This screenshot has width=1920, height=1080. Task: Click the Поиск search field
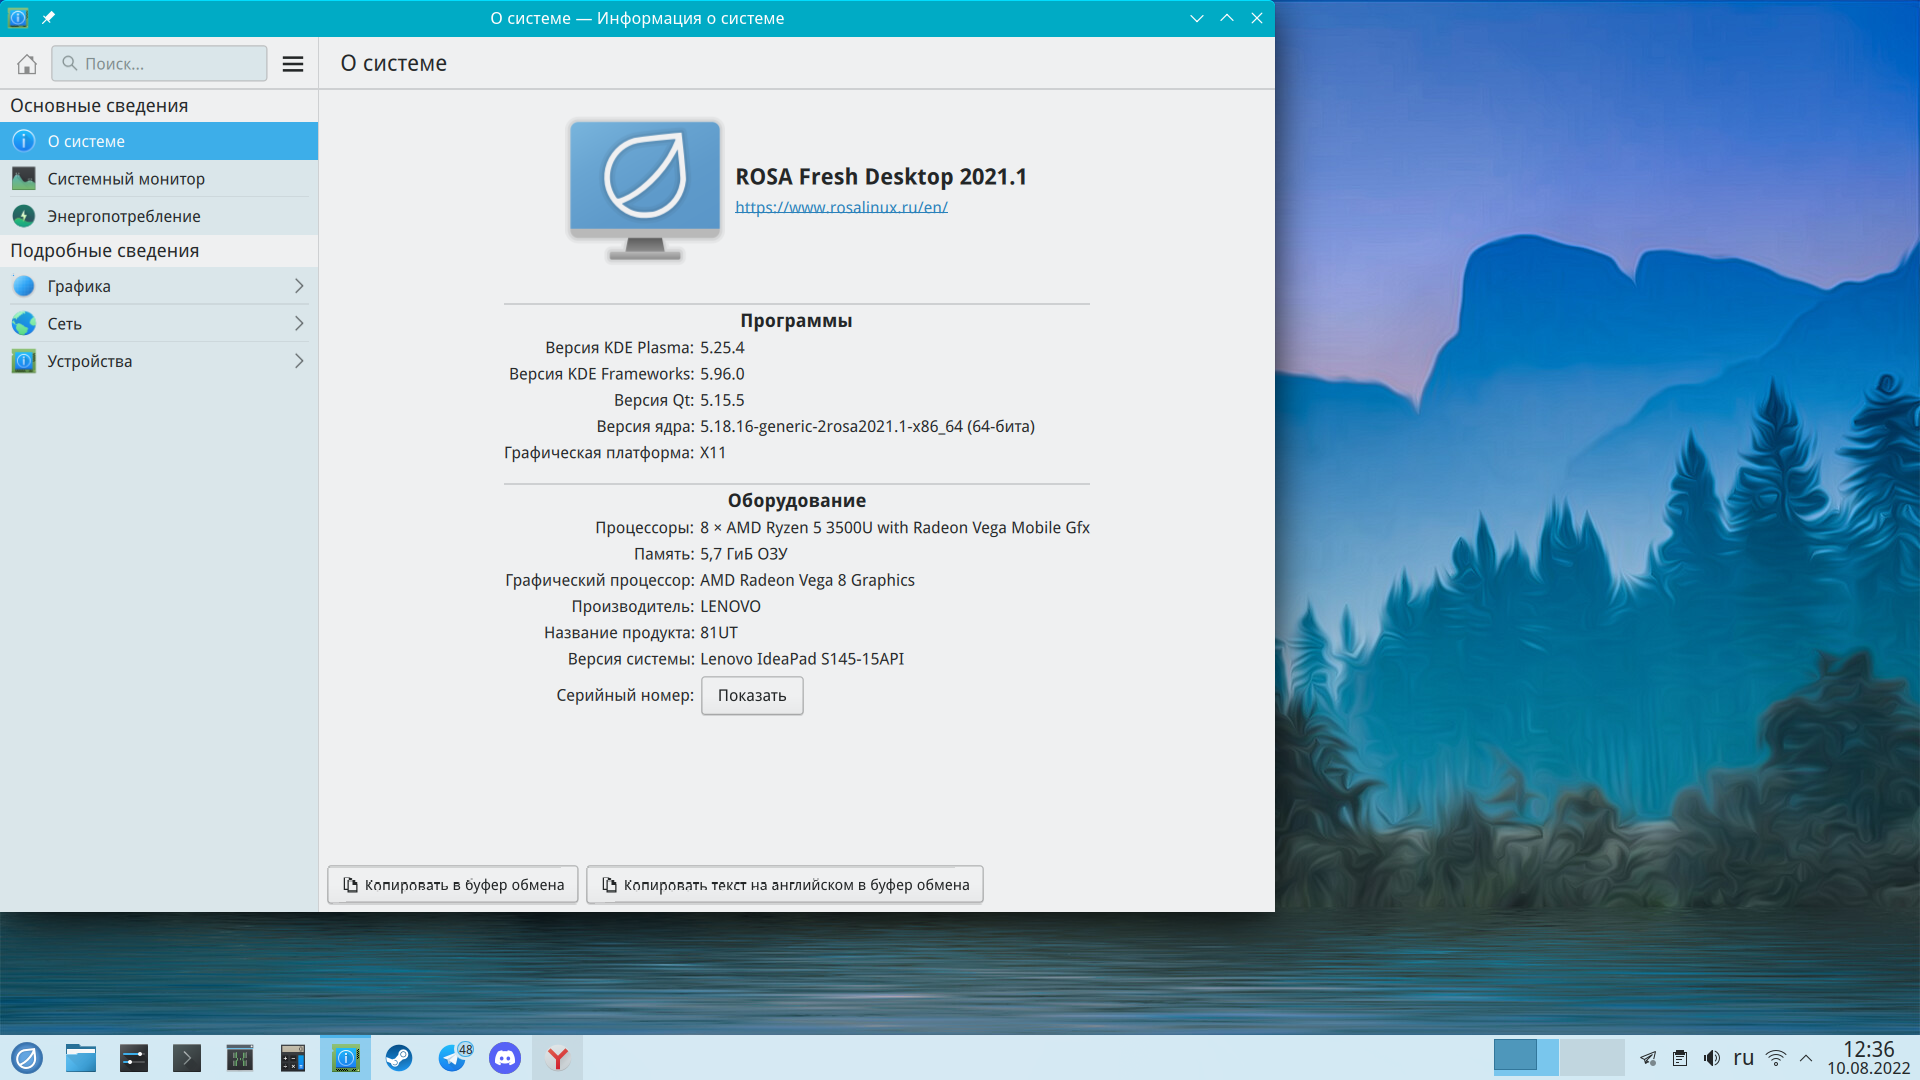(160, 64)
